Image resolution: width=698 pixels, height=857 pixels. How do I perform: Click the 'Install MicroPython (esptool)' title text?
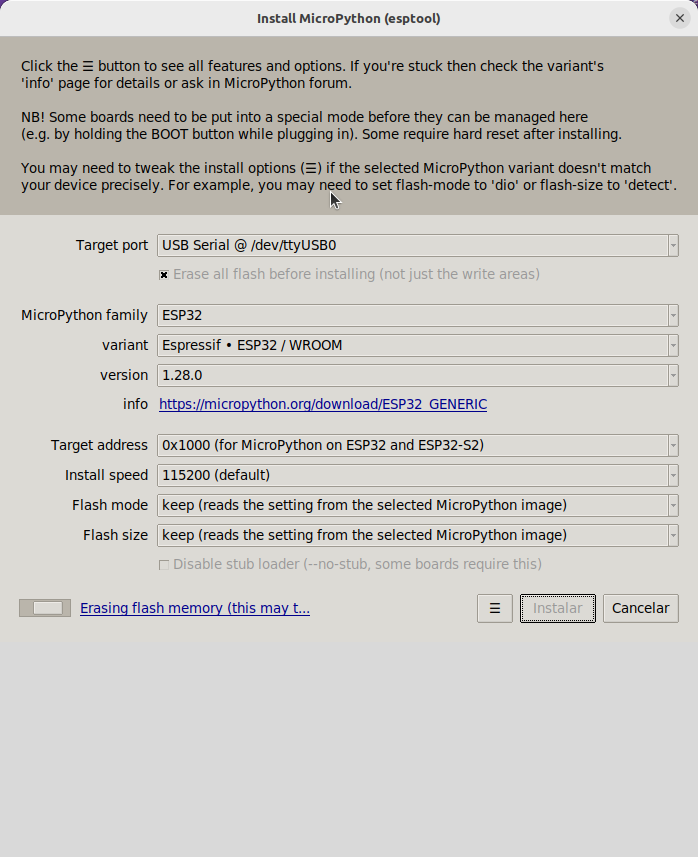click(349, 19)
